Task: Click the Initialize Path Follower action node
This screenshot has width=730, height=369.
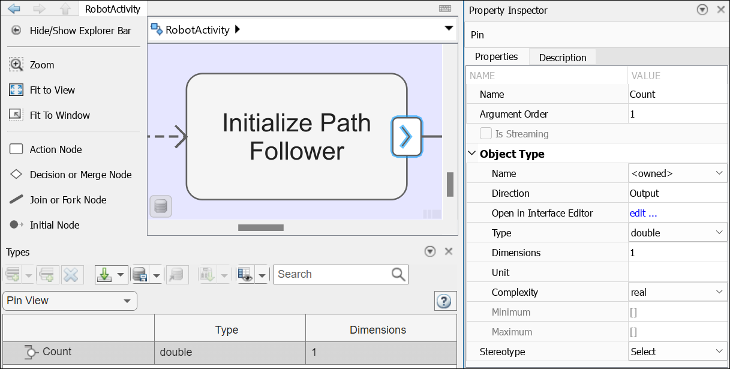Action: coord(297,137)
